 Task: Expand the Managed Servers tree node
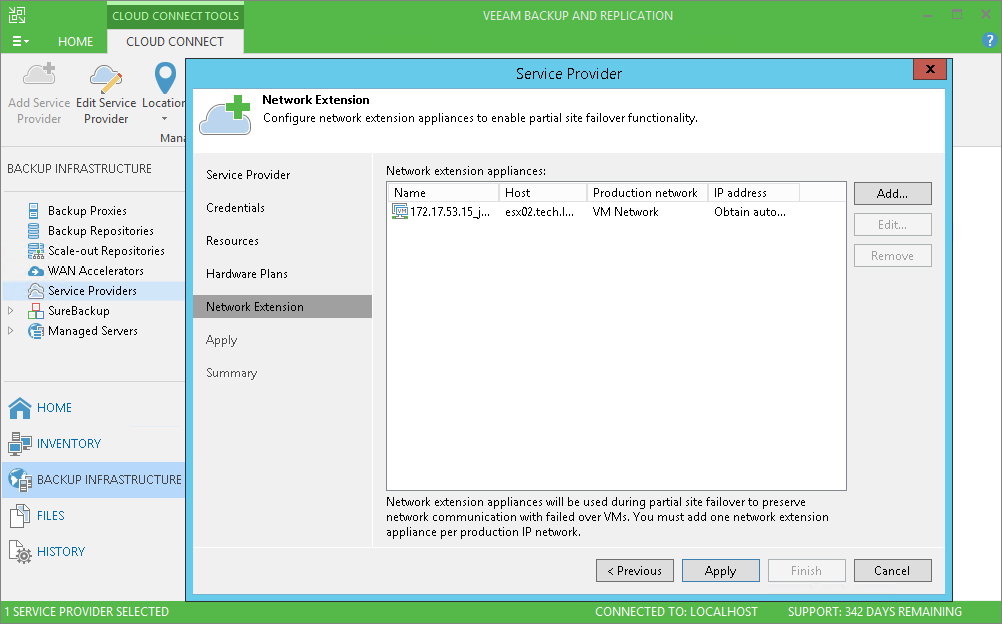pos(10,331)
